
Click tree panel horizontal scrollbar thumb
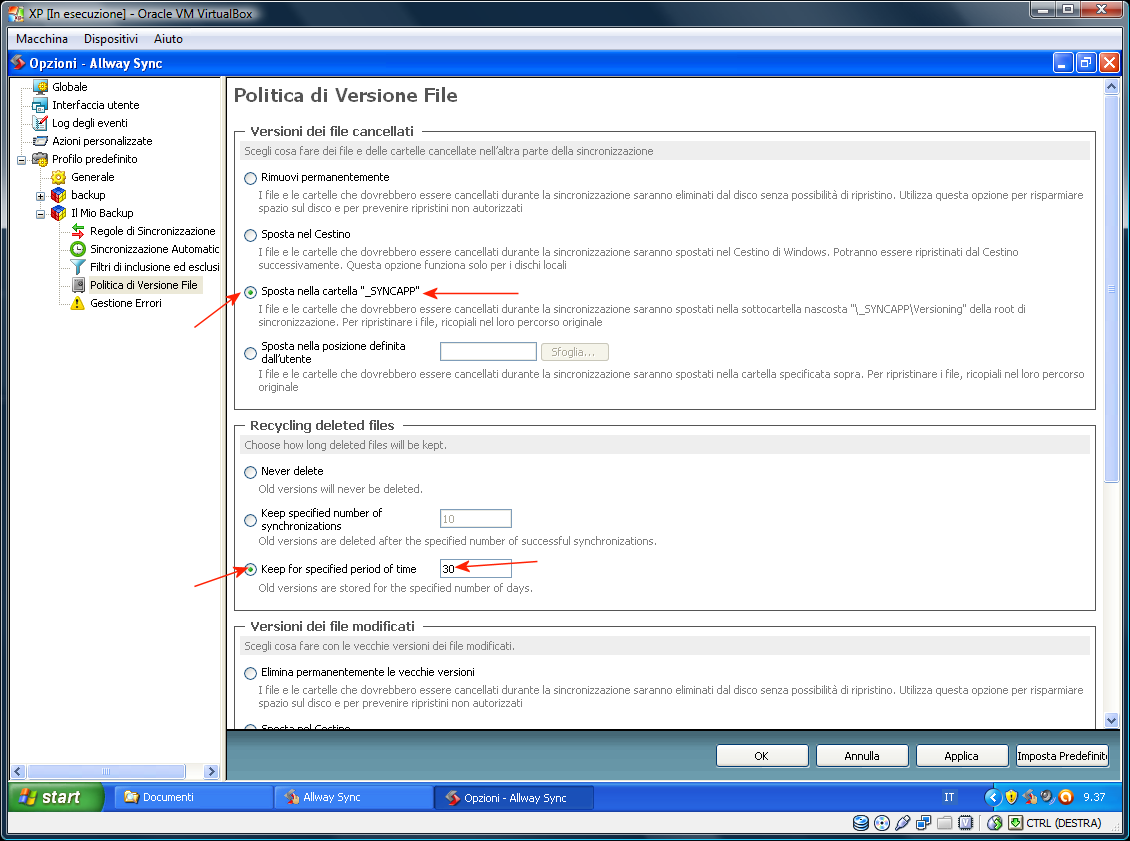click(x=106, y=771)
